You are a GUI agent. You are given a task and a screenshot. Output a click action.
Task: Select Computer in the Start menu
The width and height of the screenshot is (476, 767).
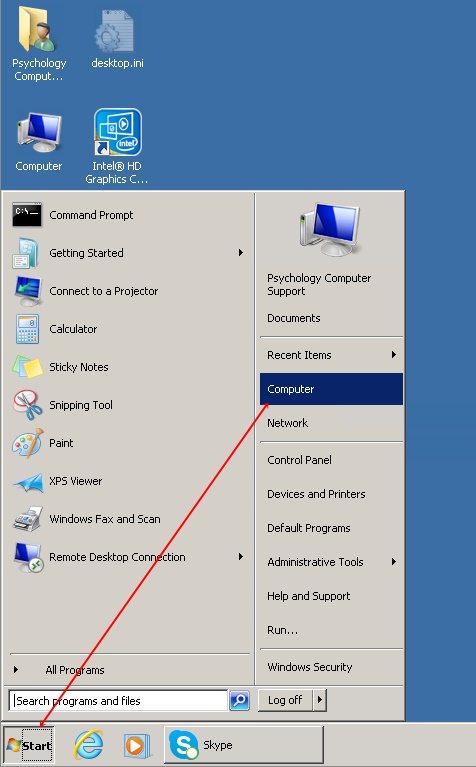click(331, 389)
